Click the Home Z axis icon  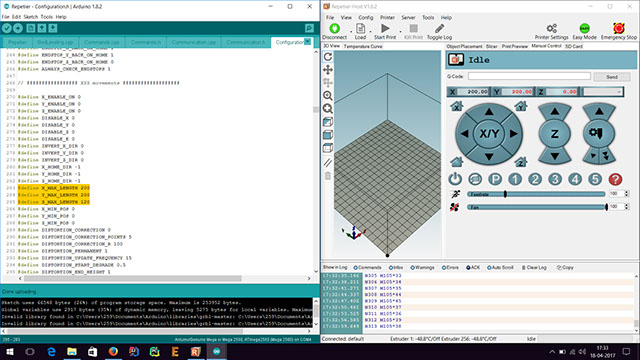click(x=520, y=162)
